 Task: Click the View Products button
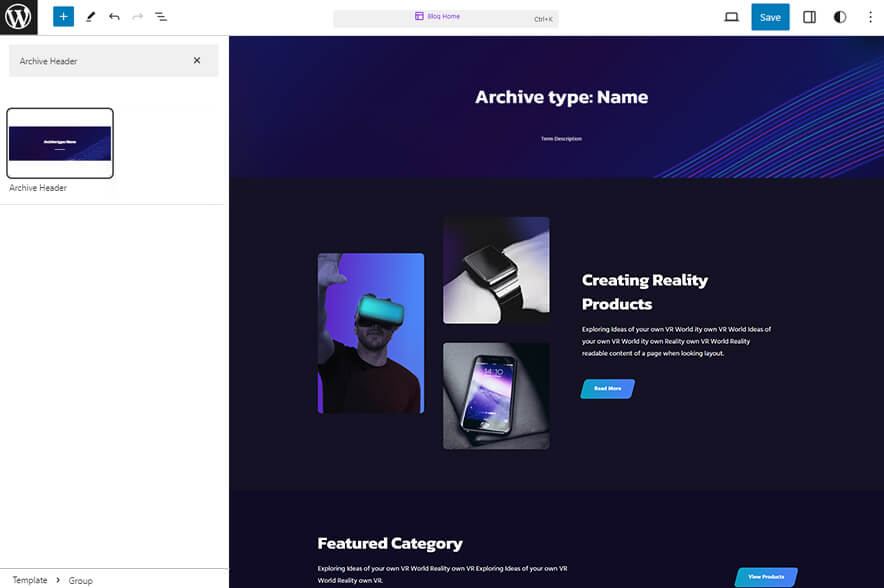766,576
